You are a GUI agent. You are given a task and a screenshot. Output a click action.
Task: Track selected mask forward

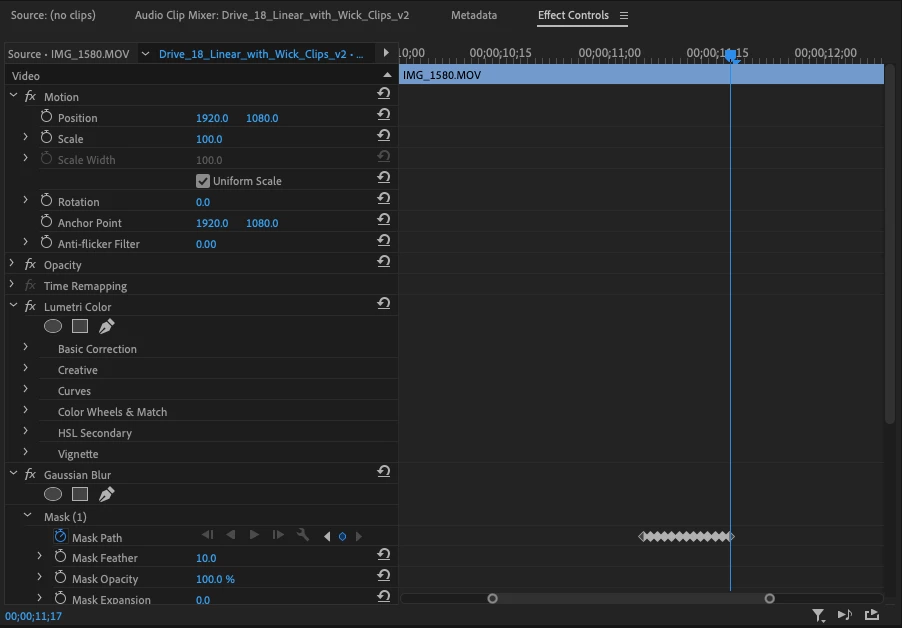click(254, 535)
